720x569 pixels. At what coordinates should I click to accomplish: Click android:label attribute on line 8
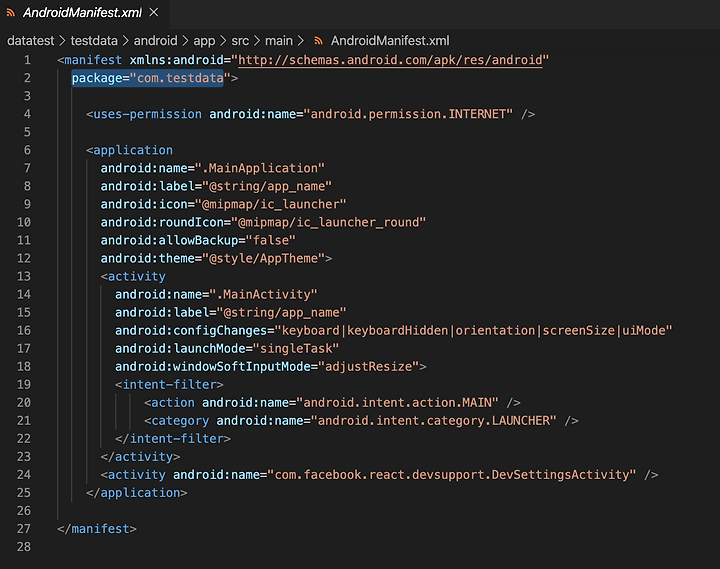coord(147,186)
